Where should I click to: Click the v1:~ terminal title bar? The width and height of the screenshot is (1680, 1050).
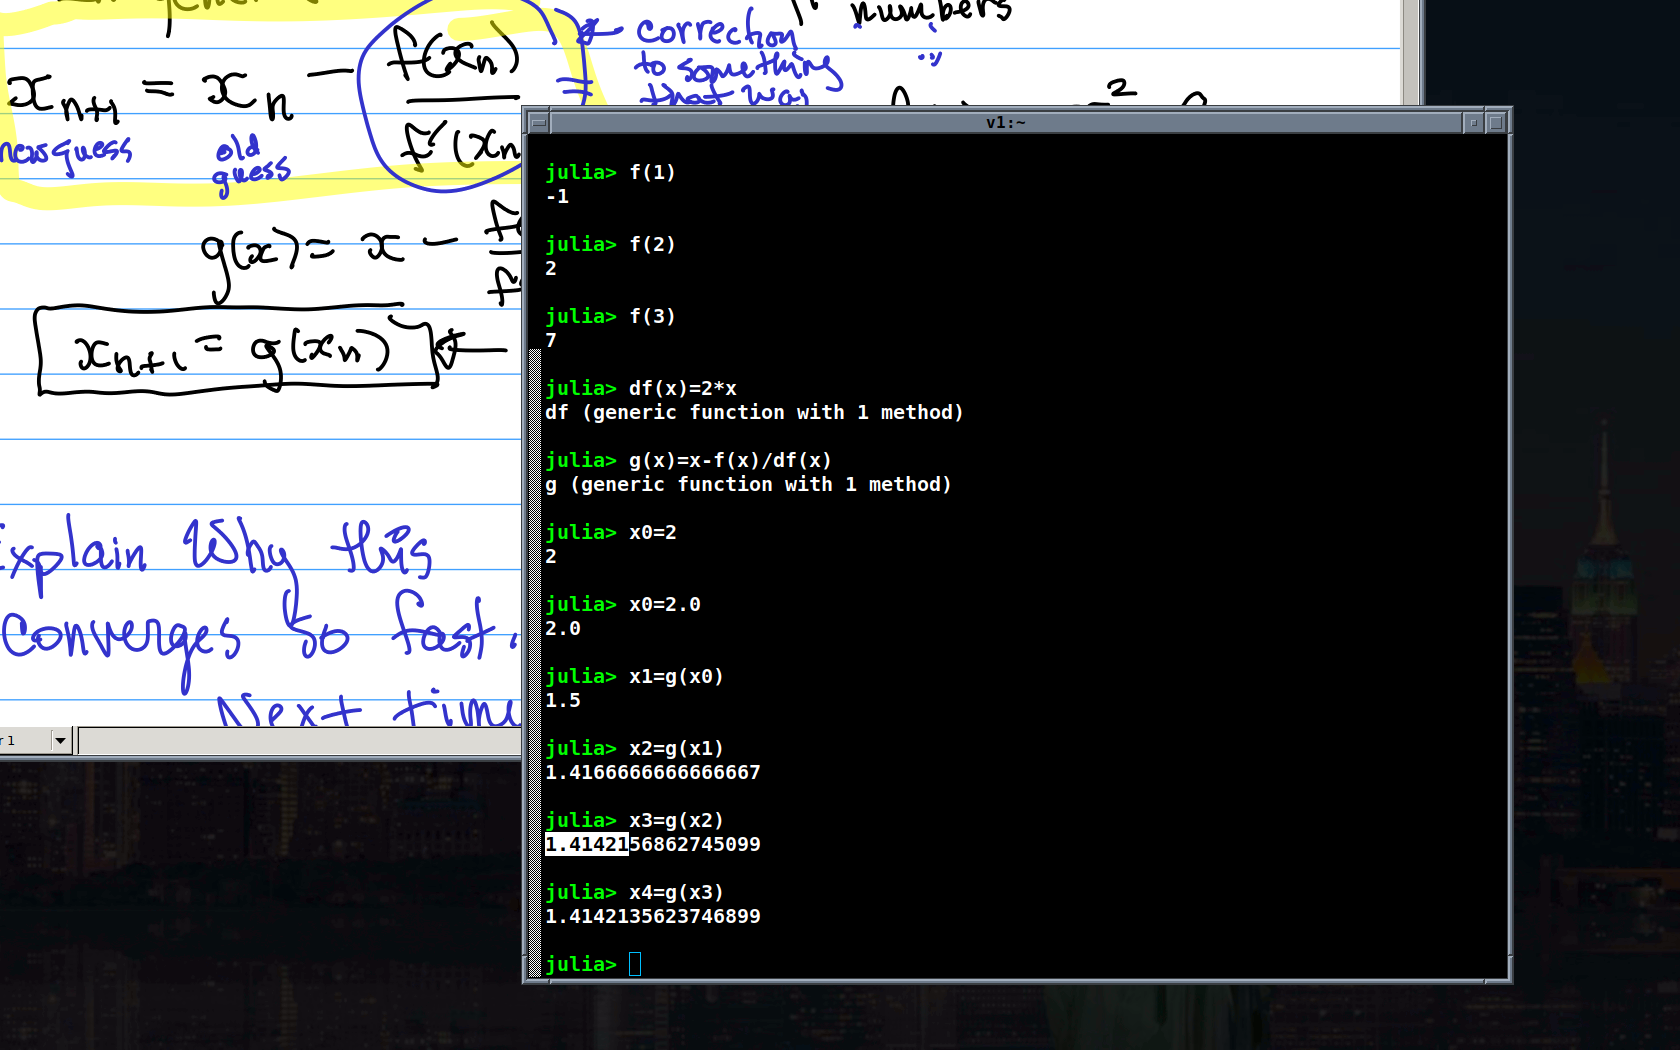[1005, 123]
